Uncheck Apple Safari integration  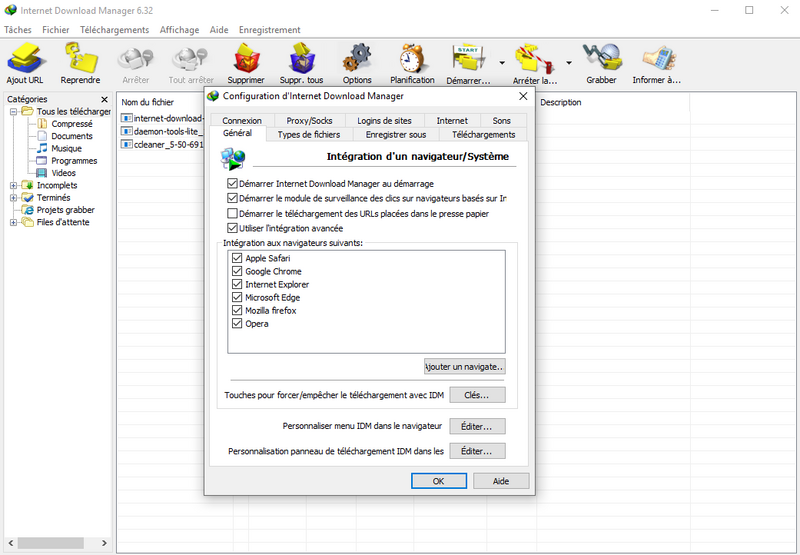pos(237,258)
